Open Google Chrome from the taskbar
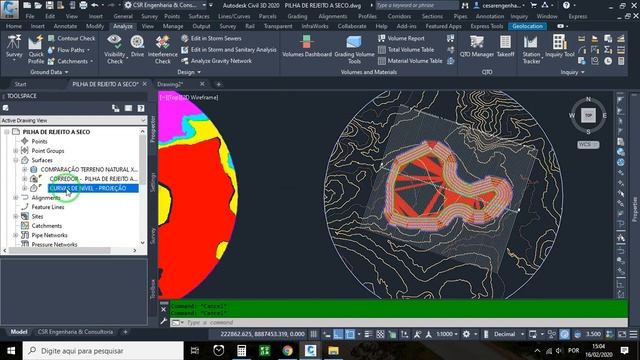 pos(287,351)
